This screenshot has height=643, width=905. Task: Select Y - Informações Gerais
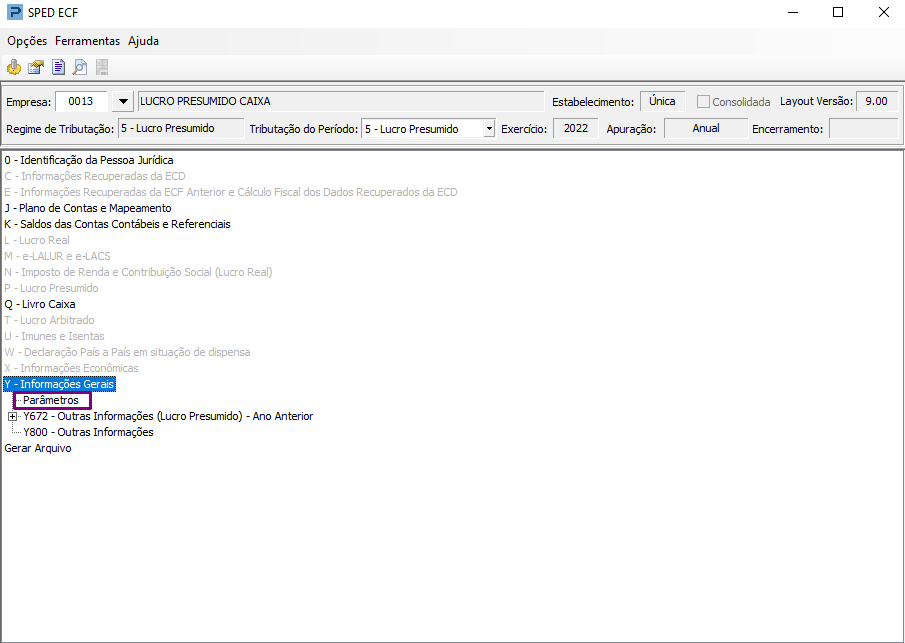coord(59,384)
